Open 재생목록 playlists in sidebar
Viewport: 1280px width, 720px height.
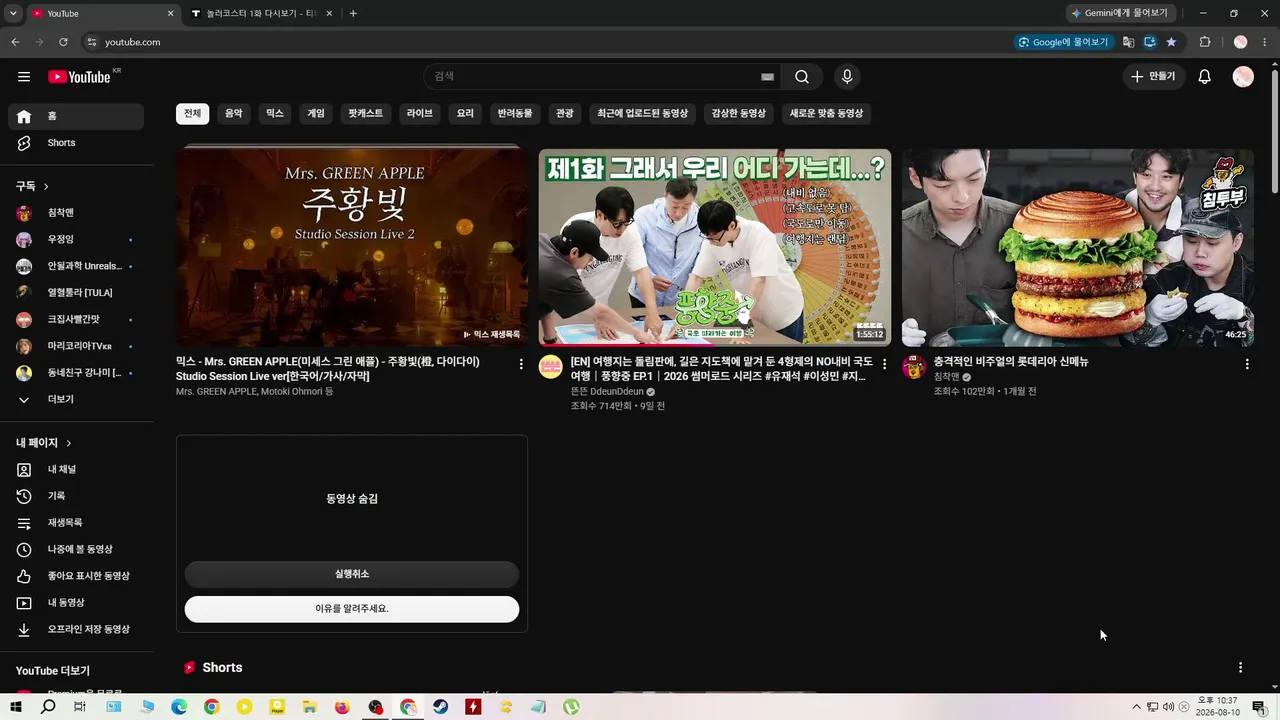76,523
